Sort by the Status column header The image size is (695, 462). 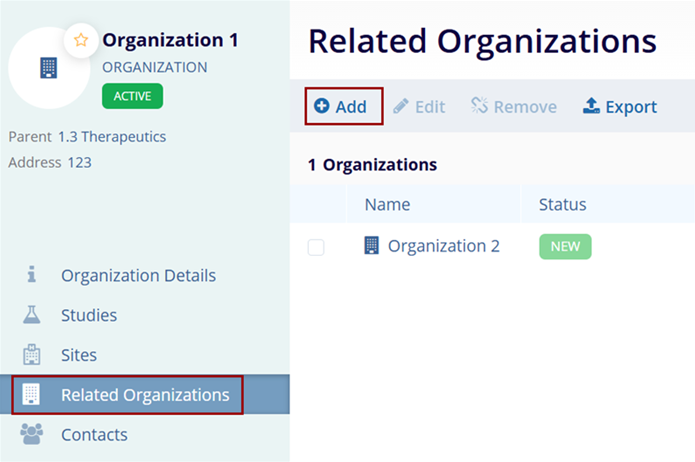click(x=562, y=204)
